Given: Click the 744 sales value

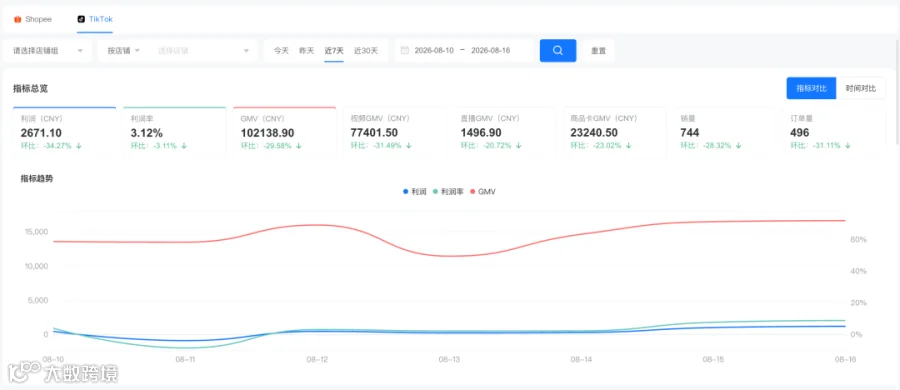Looking at the screenshot, I should pyautogui.click(x=690, y=133).
